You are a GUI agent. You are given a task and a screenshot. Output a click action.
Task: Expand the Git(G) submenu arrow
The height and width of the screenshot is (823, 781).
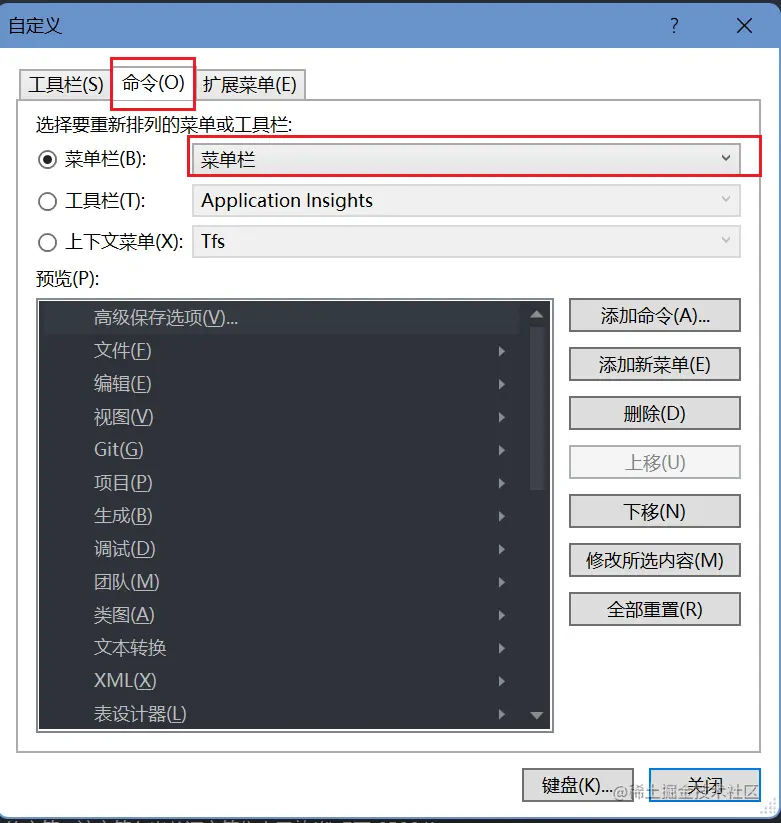click(x=502, y=450)
